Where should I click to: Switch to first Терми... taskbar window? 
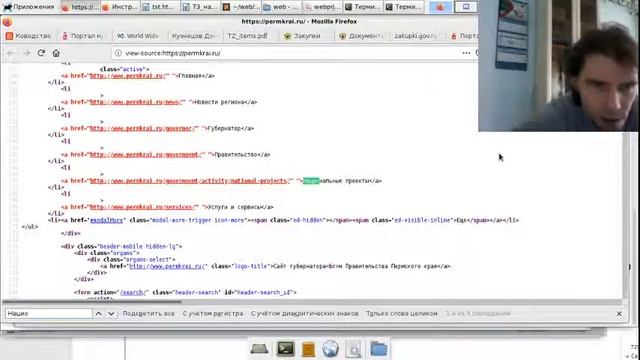[x=363, y=7]
